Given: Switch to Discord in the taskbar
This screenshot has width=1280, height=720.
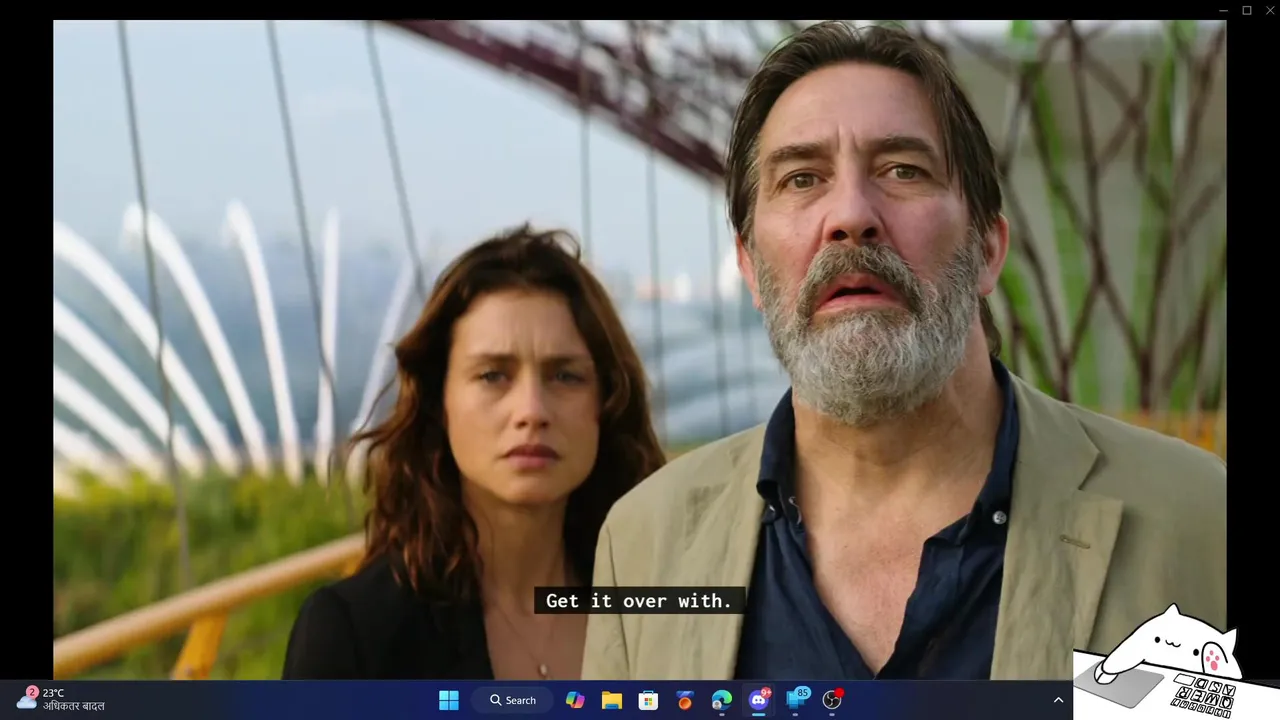Looking at the screenshot, I should pos(759,699).
